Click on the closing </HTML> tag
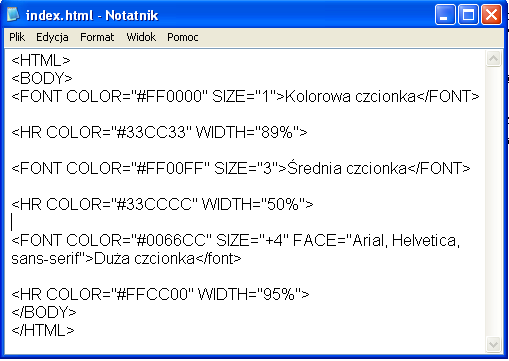Screen dimensions: 509x361 pyautogui.click(x=43, y=331)
